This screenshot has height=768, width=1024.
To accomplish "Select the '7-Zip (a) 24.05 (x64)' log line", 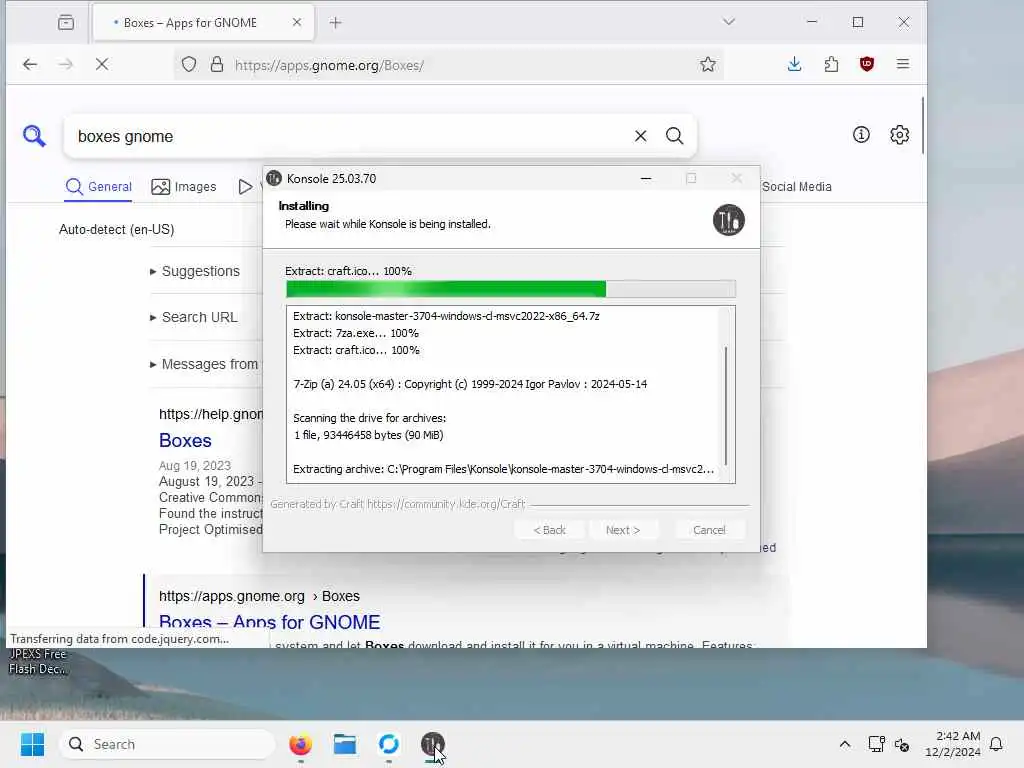I will click(470, 384).
